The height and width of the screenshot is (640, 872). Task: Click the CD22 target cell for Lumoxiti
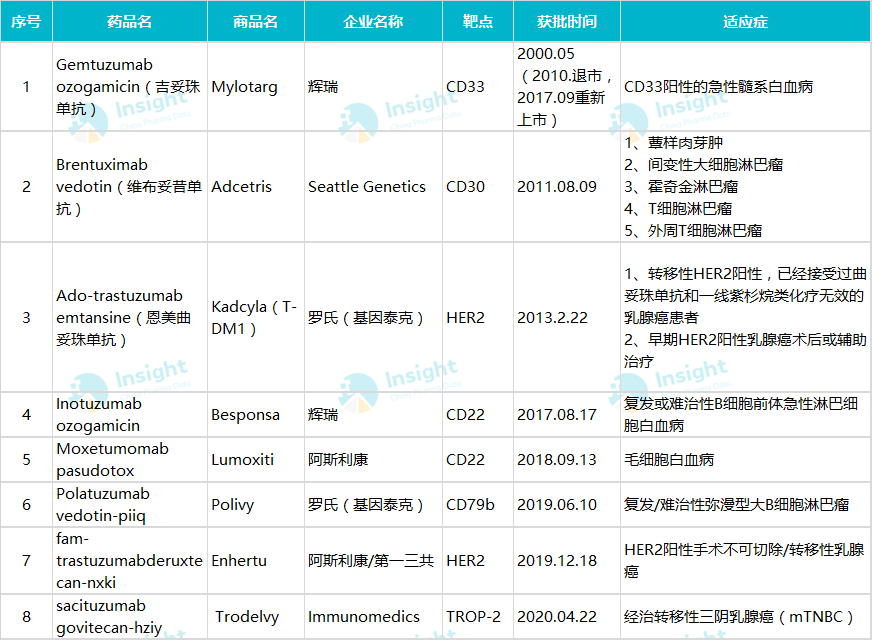(x=478, y=460)
